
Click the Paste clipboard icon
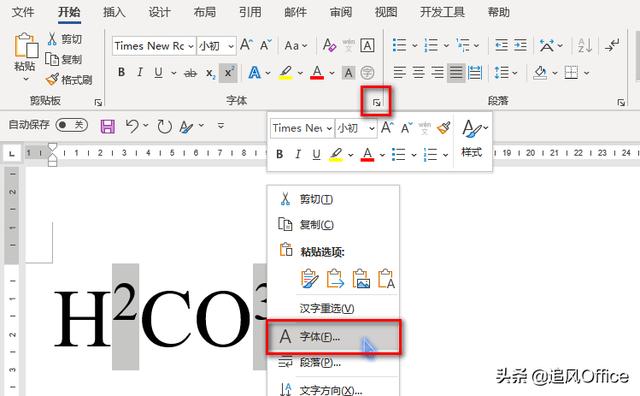26,45
